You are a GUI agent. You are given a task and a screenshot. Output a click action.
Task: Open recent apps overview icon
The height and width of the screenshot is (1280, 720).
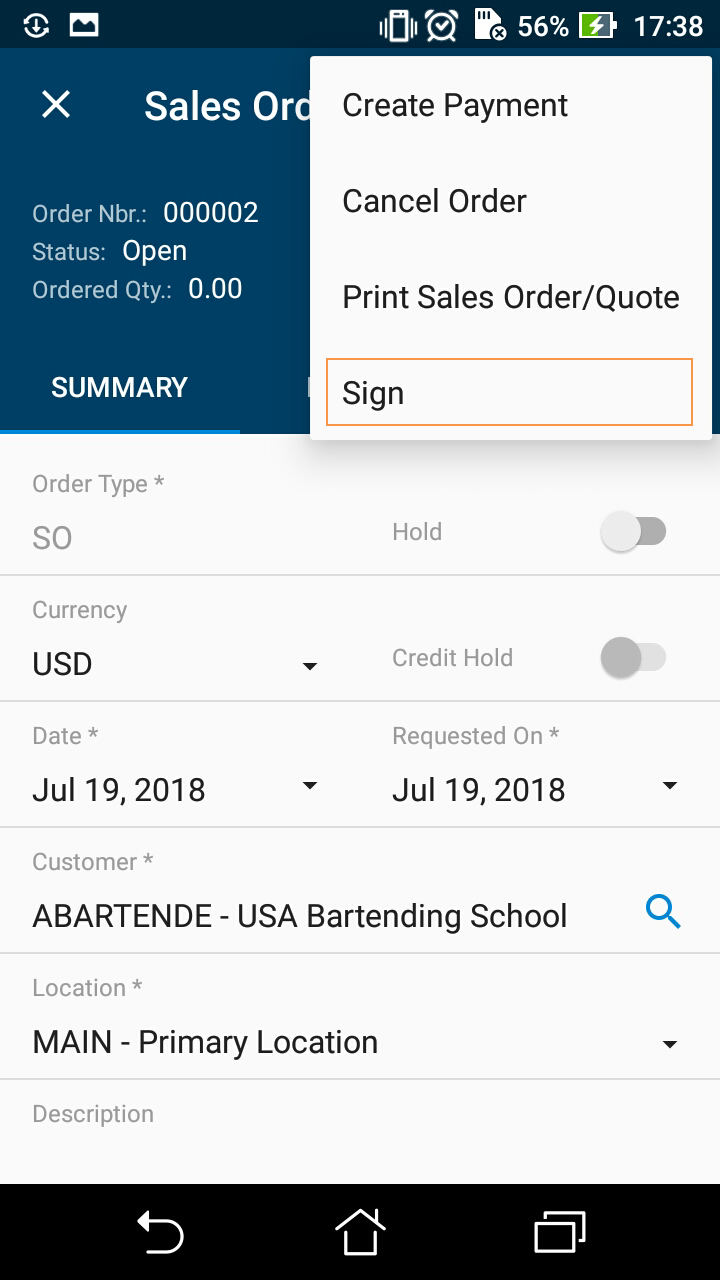[559, 1231]
